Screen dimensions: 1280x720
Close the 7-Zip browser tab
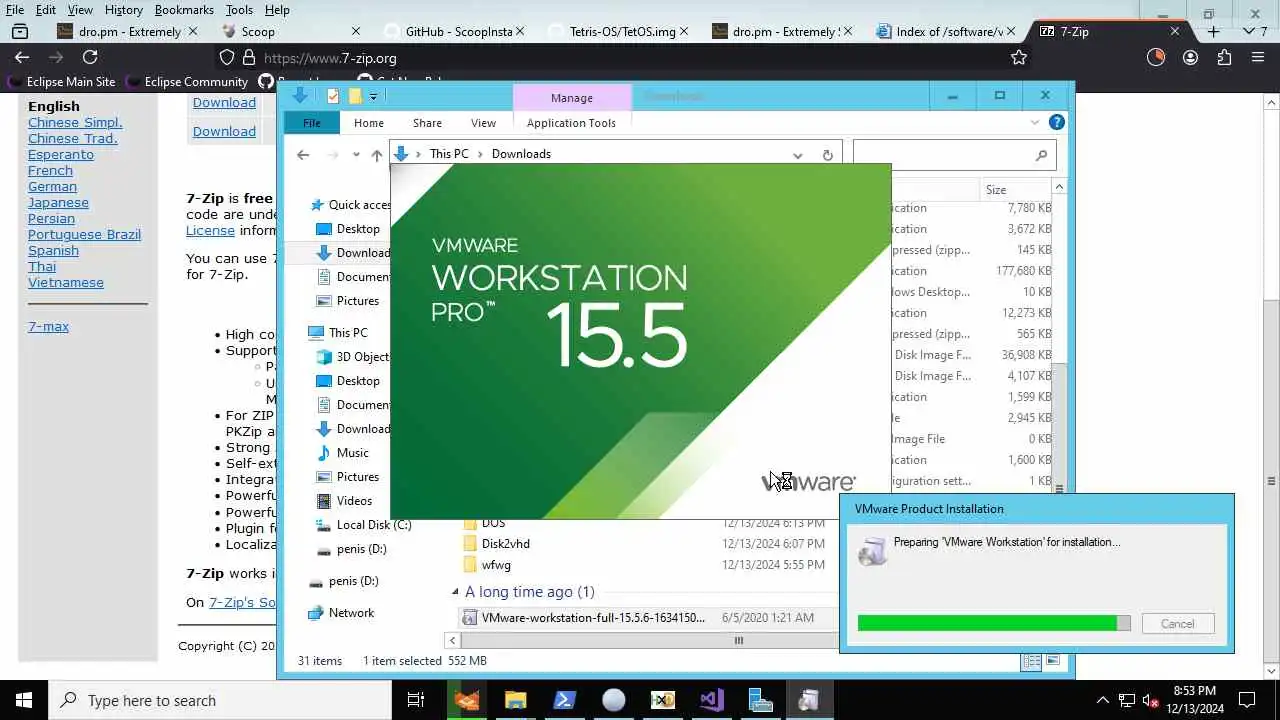point(1175,31)
